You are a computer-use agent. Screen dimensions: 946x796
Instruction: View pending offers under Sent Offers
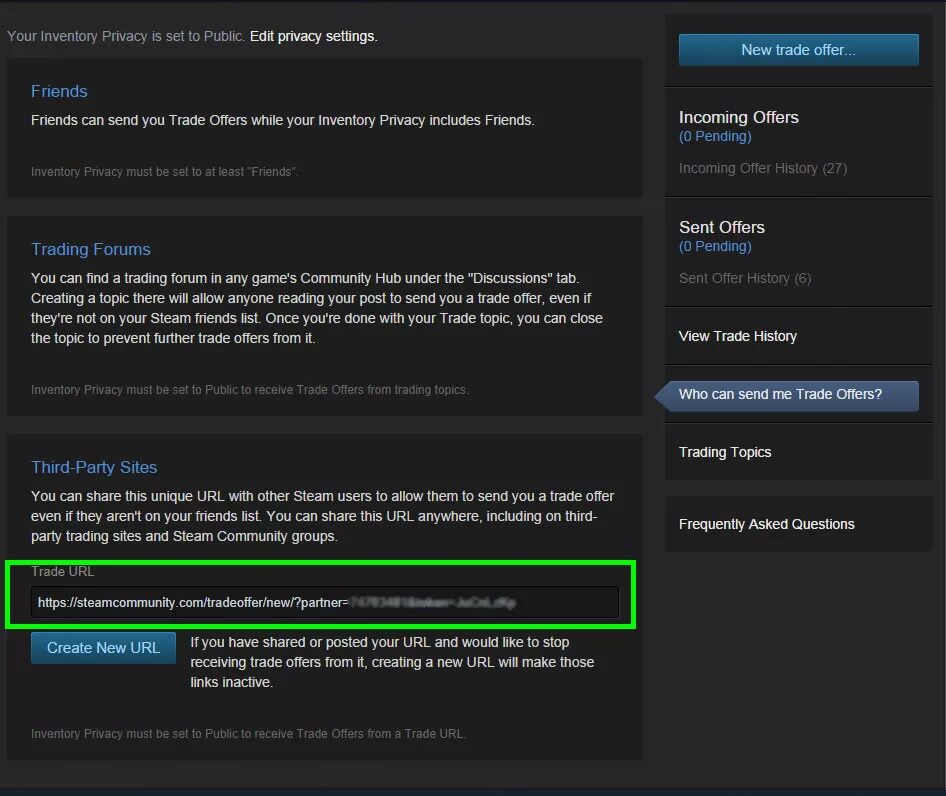point(715,246)
